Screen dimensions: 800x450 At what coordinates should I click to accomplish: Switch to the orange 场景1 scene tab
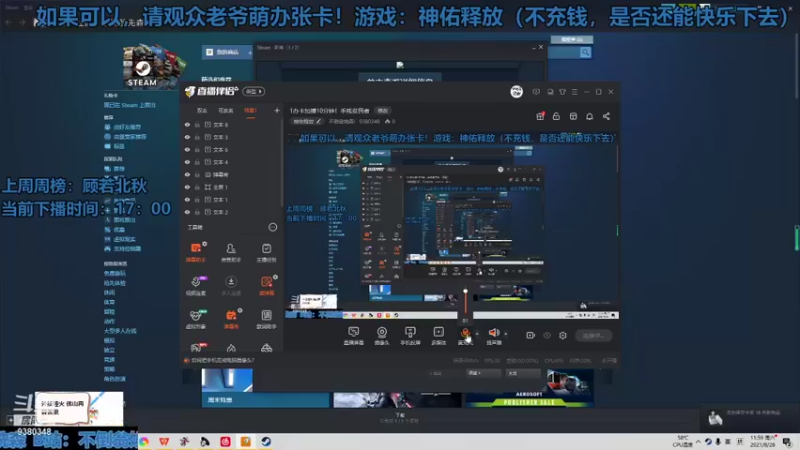(x=251, y=110)
